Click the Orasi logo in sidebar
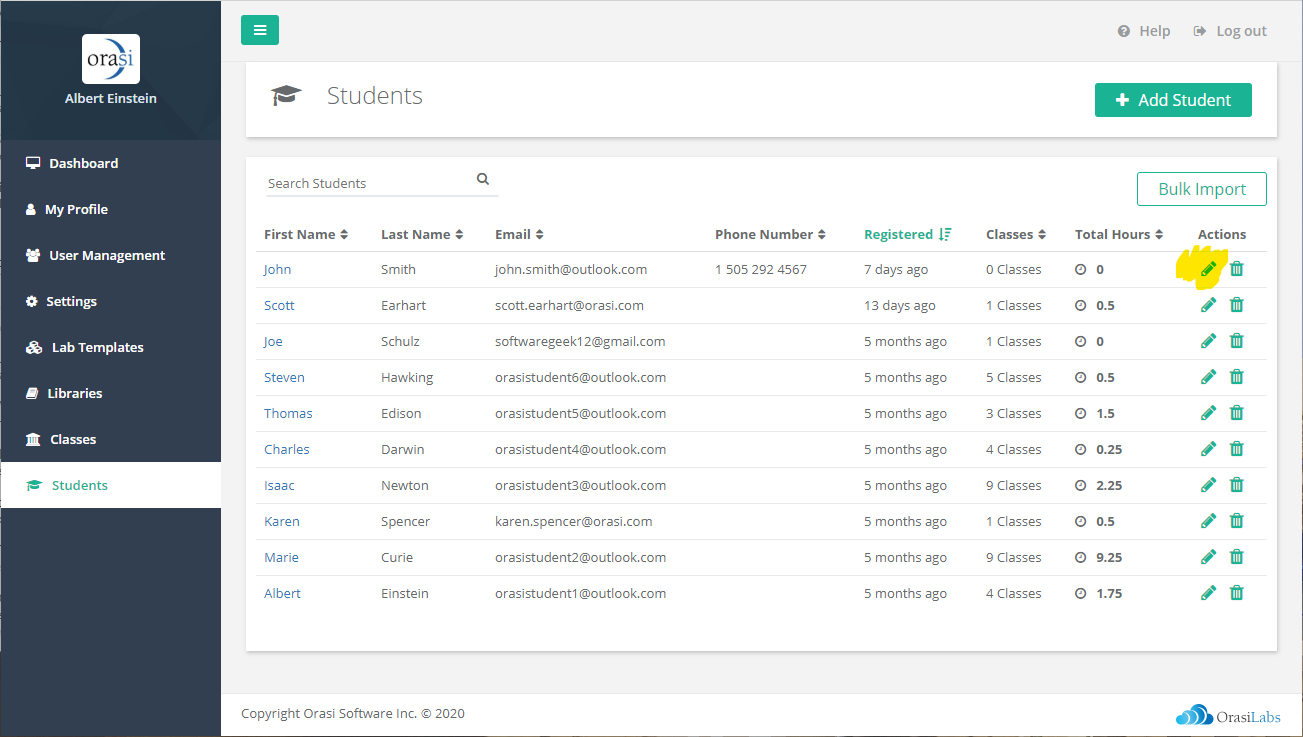The width and height of the screenshot is (1303, 737). tap(111, 59)
